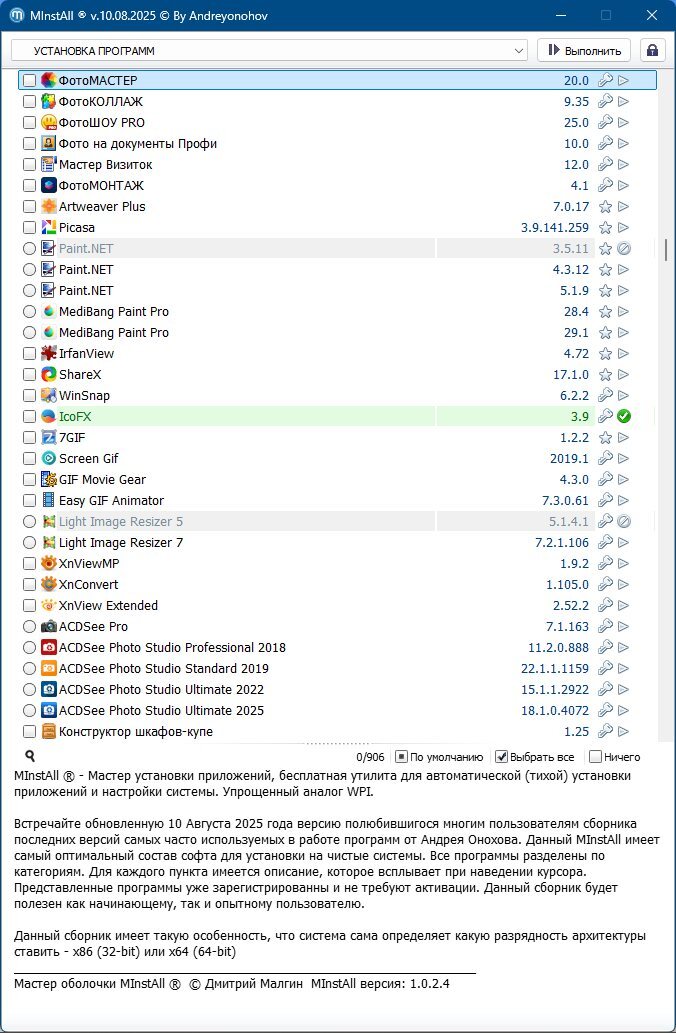
Task: Click the star icon in MediBang Paint Pro 29.1 row
Action: point(605,333)
